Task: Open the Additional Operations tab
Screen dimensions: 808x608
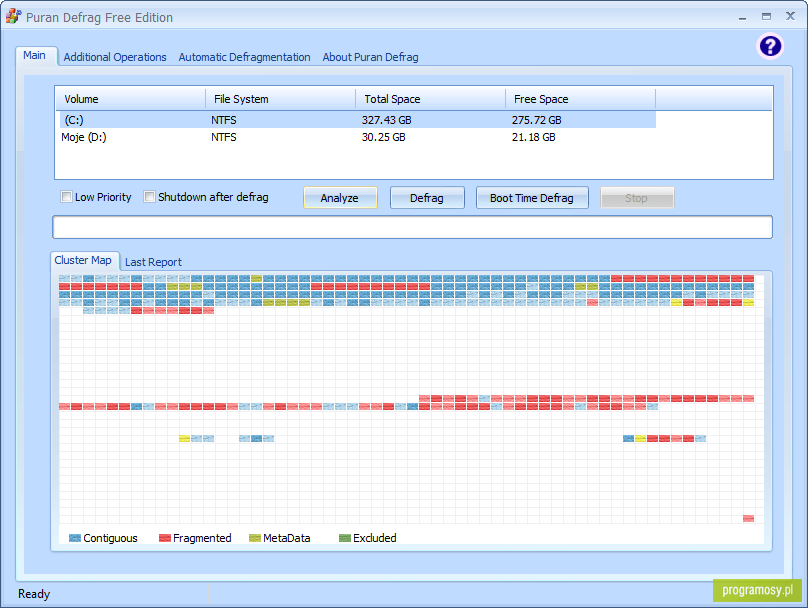Action: (115, 57)
